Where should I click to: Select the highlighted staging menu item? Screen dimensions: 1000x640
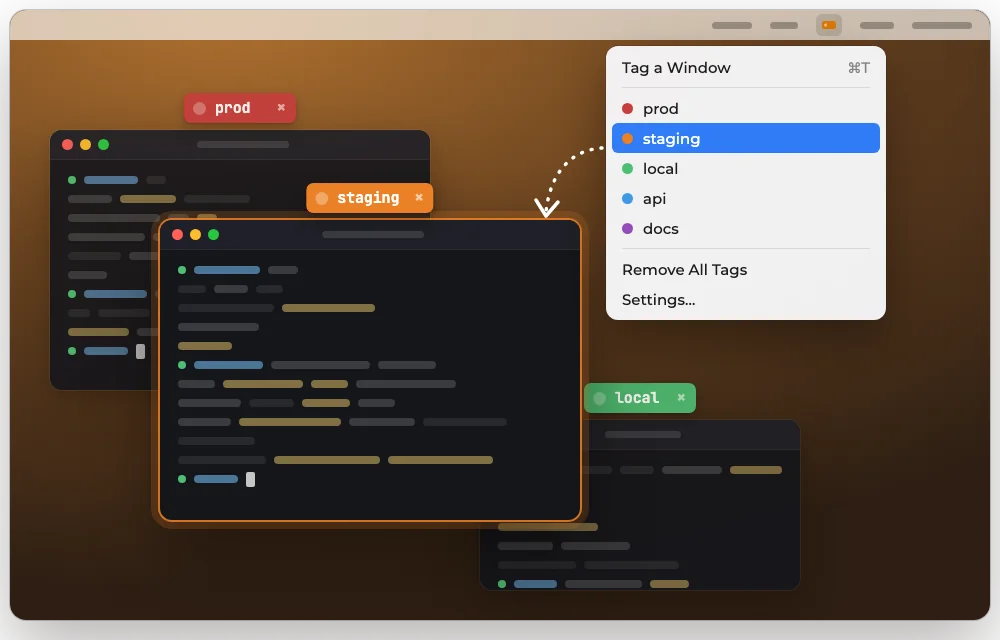746,138
